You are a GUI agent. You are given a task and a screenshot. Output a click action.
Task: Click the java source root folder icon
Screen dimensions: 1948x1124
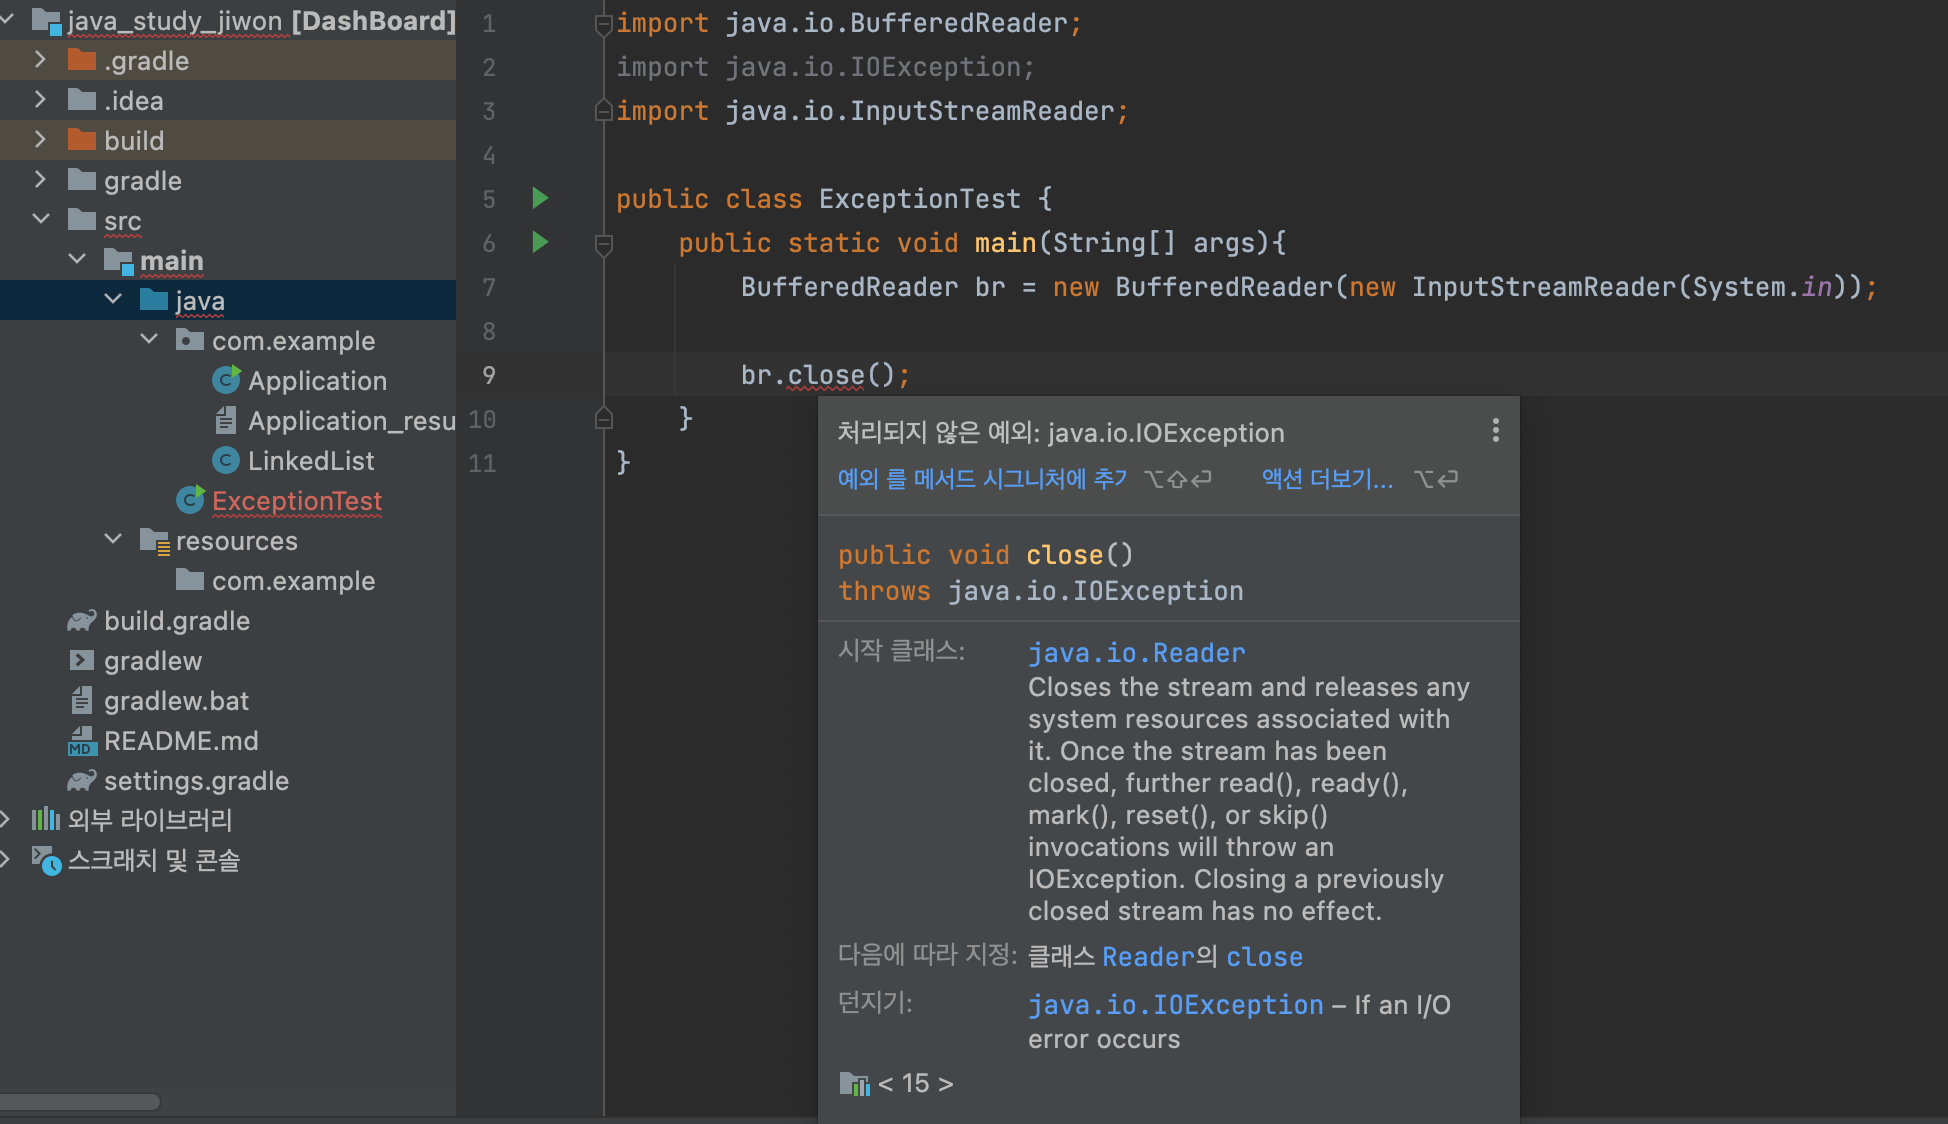point(154,300)
